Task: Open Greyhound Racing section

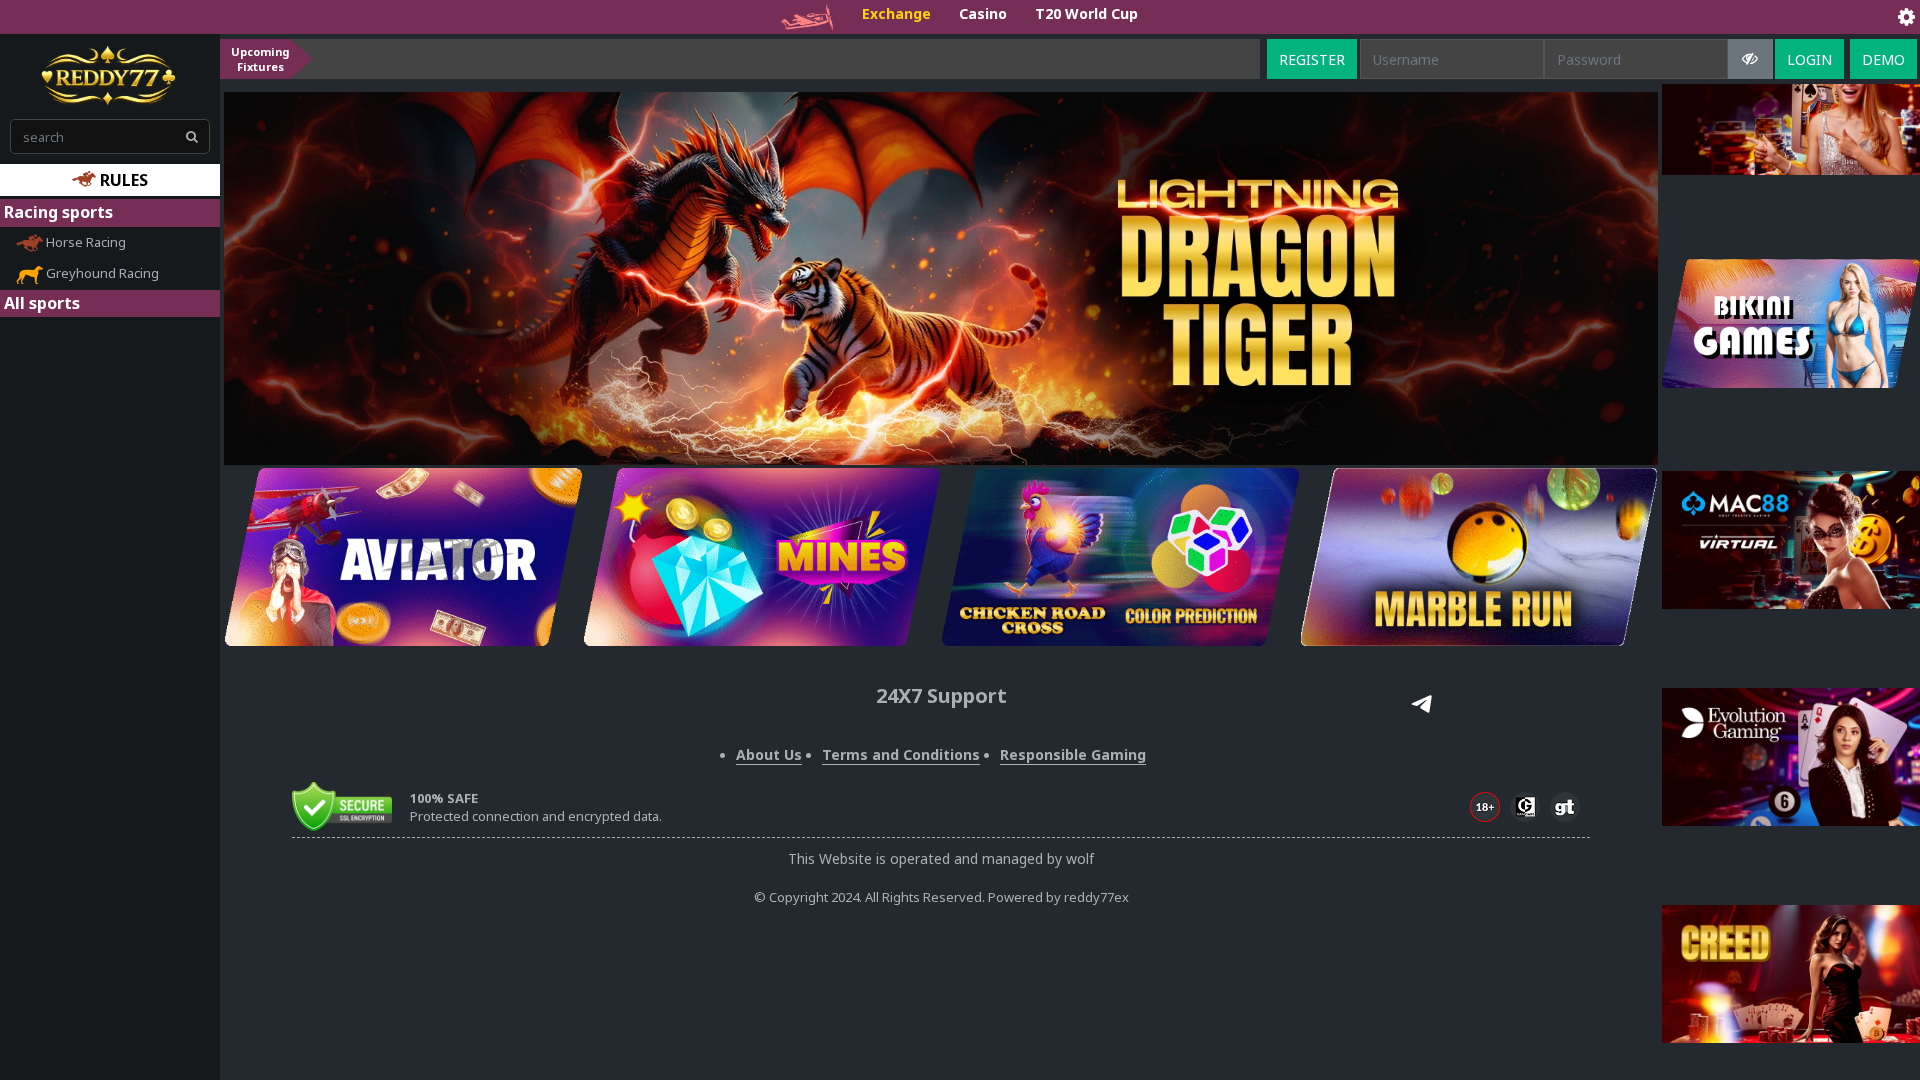Action: (103, 273)
